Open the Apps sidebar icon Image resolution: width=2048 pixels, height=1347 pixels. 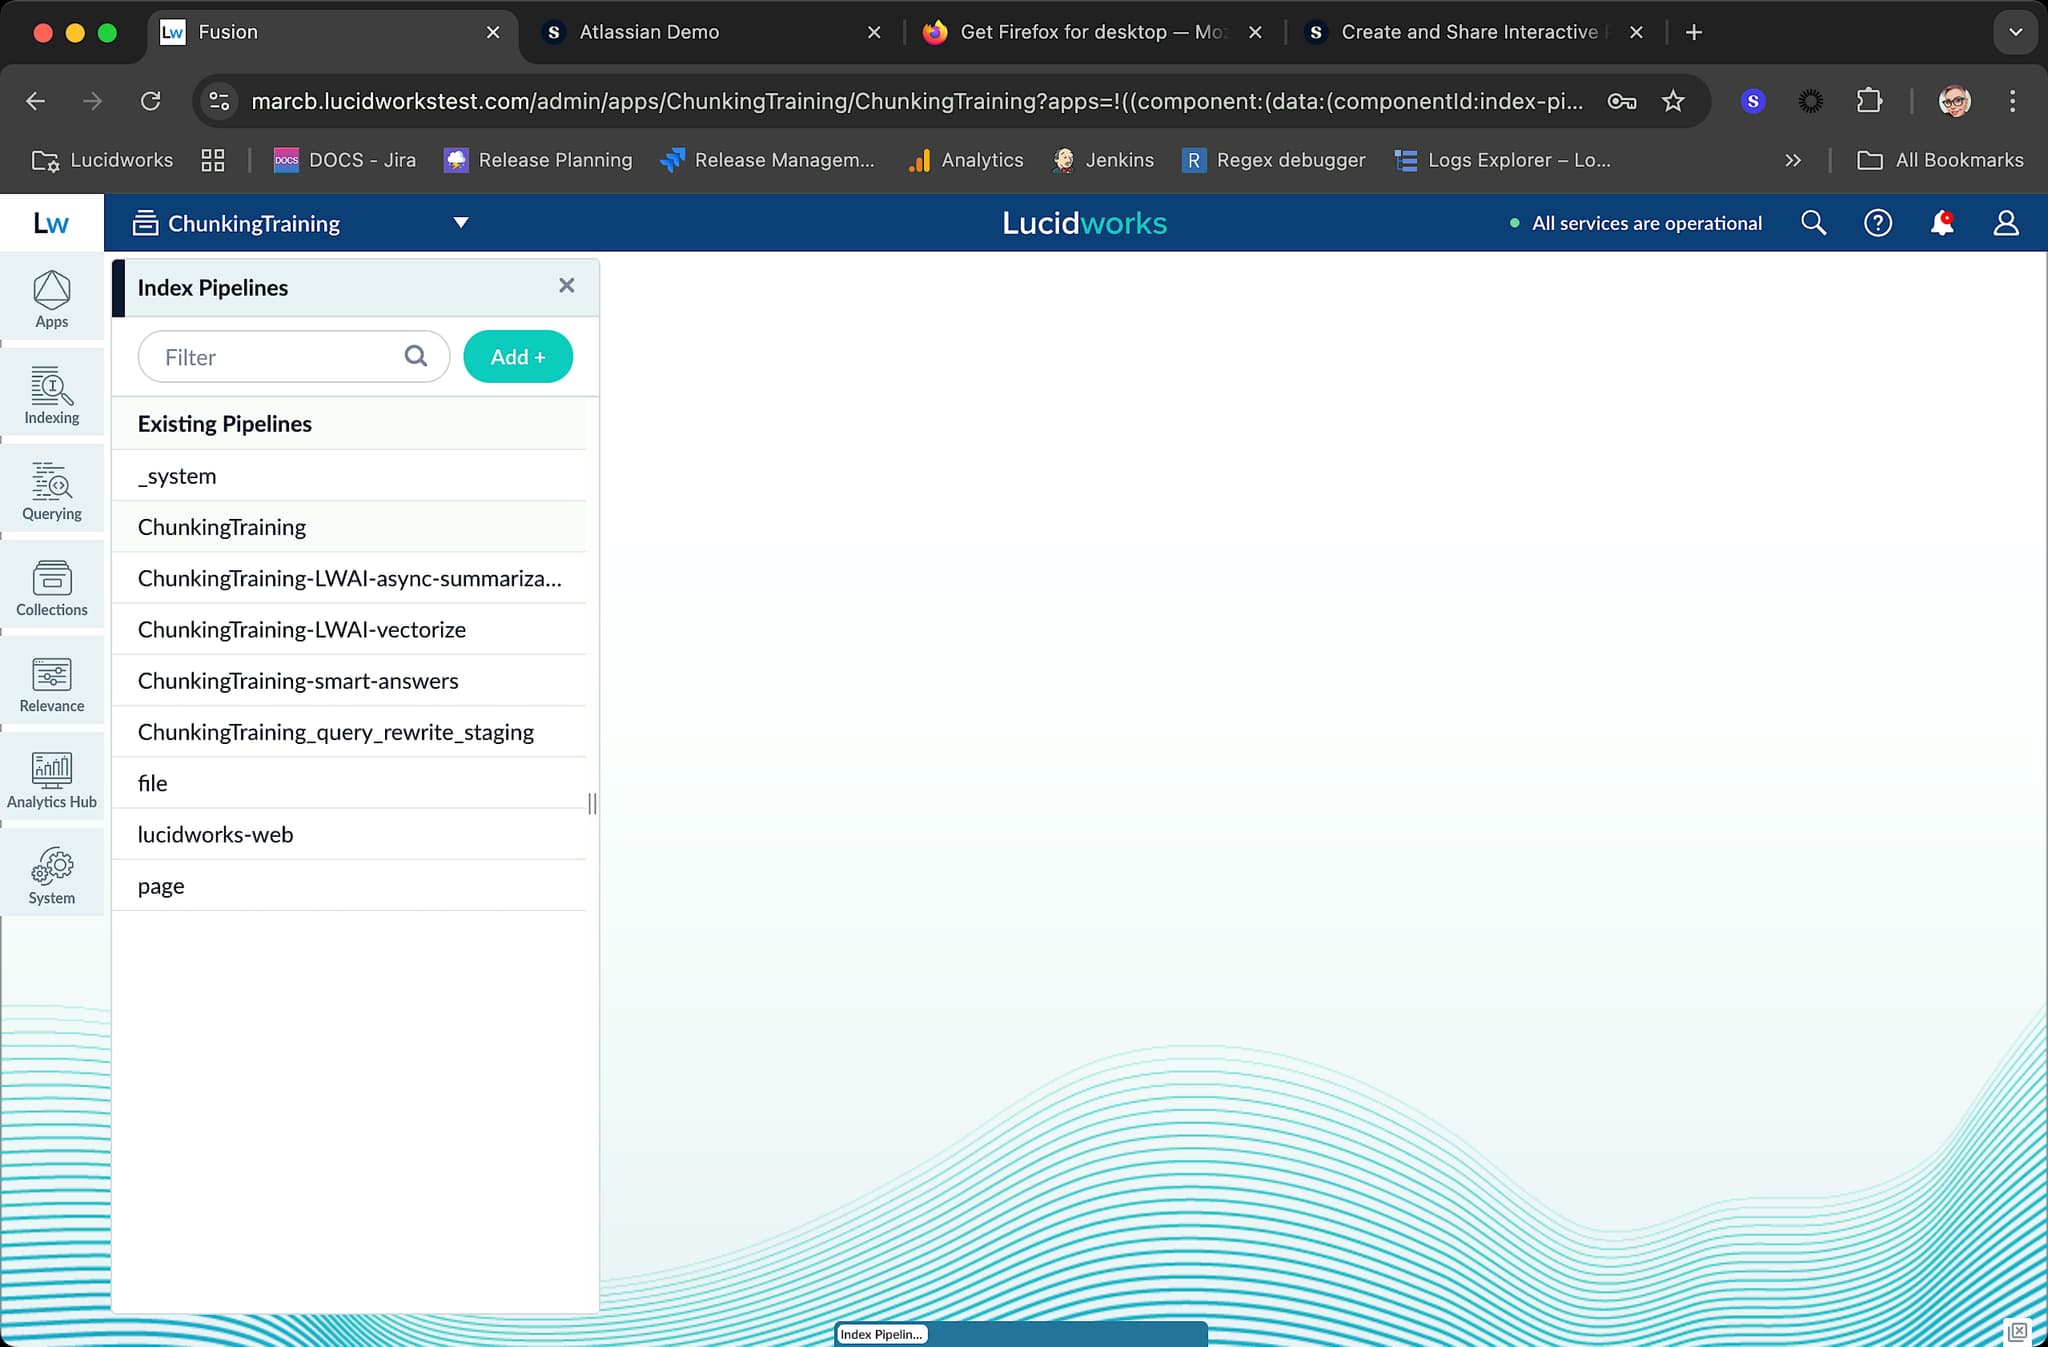click(52, 298)
